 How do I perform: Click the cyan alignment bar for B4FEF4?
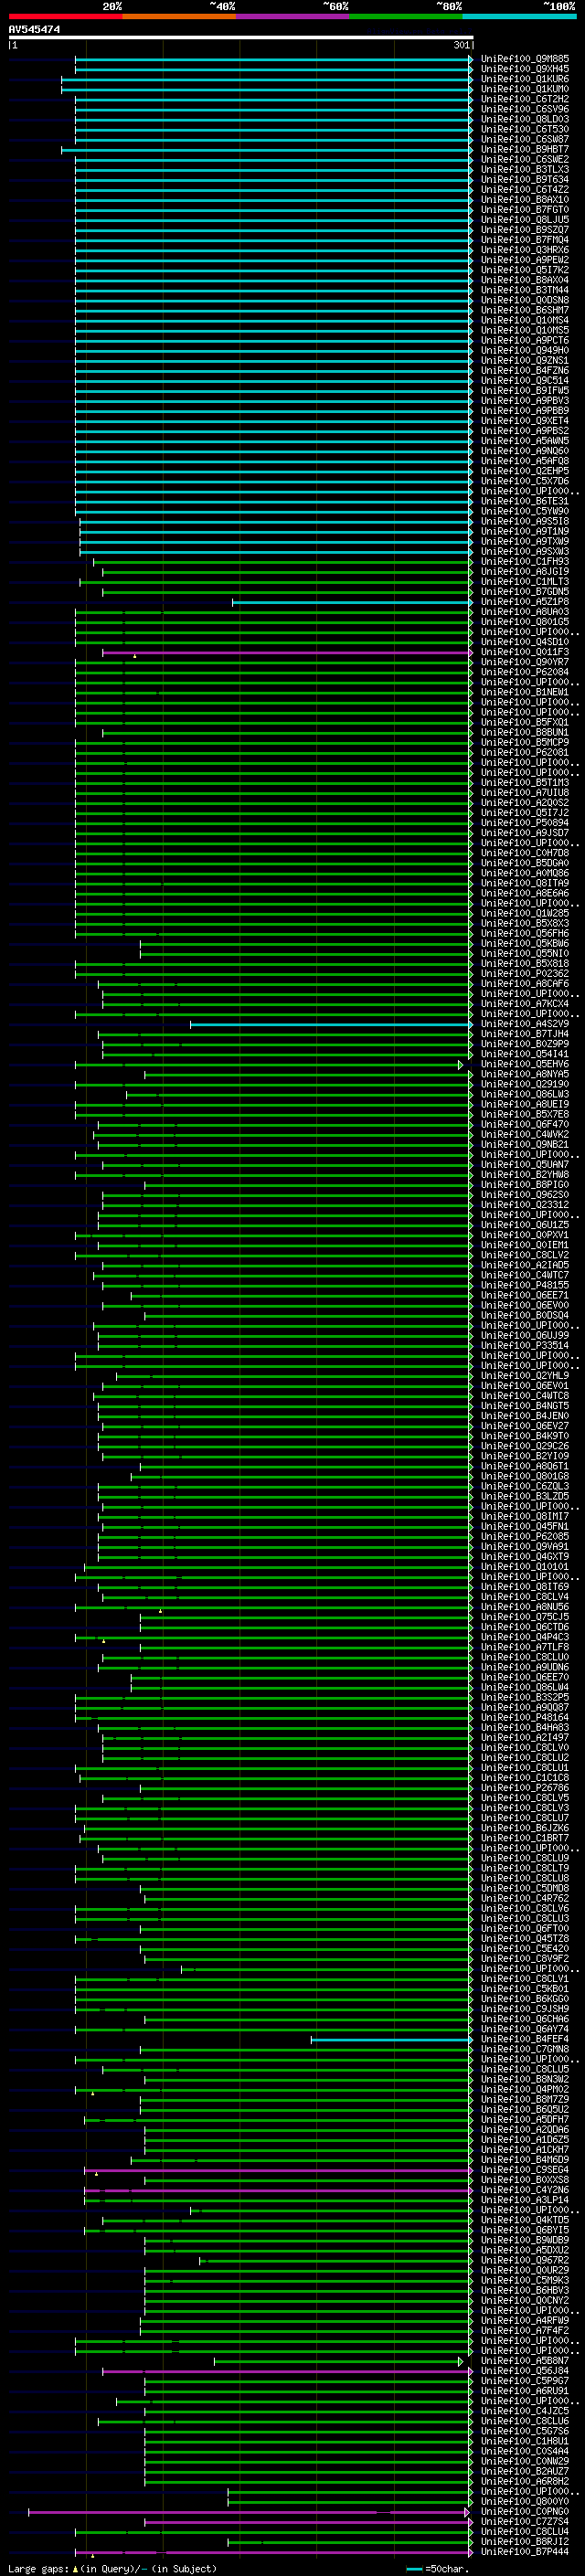[x=392, y=2040]
